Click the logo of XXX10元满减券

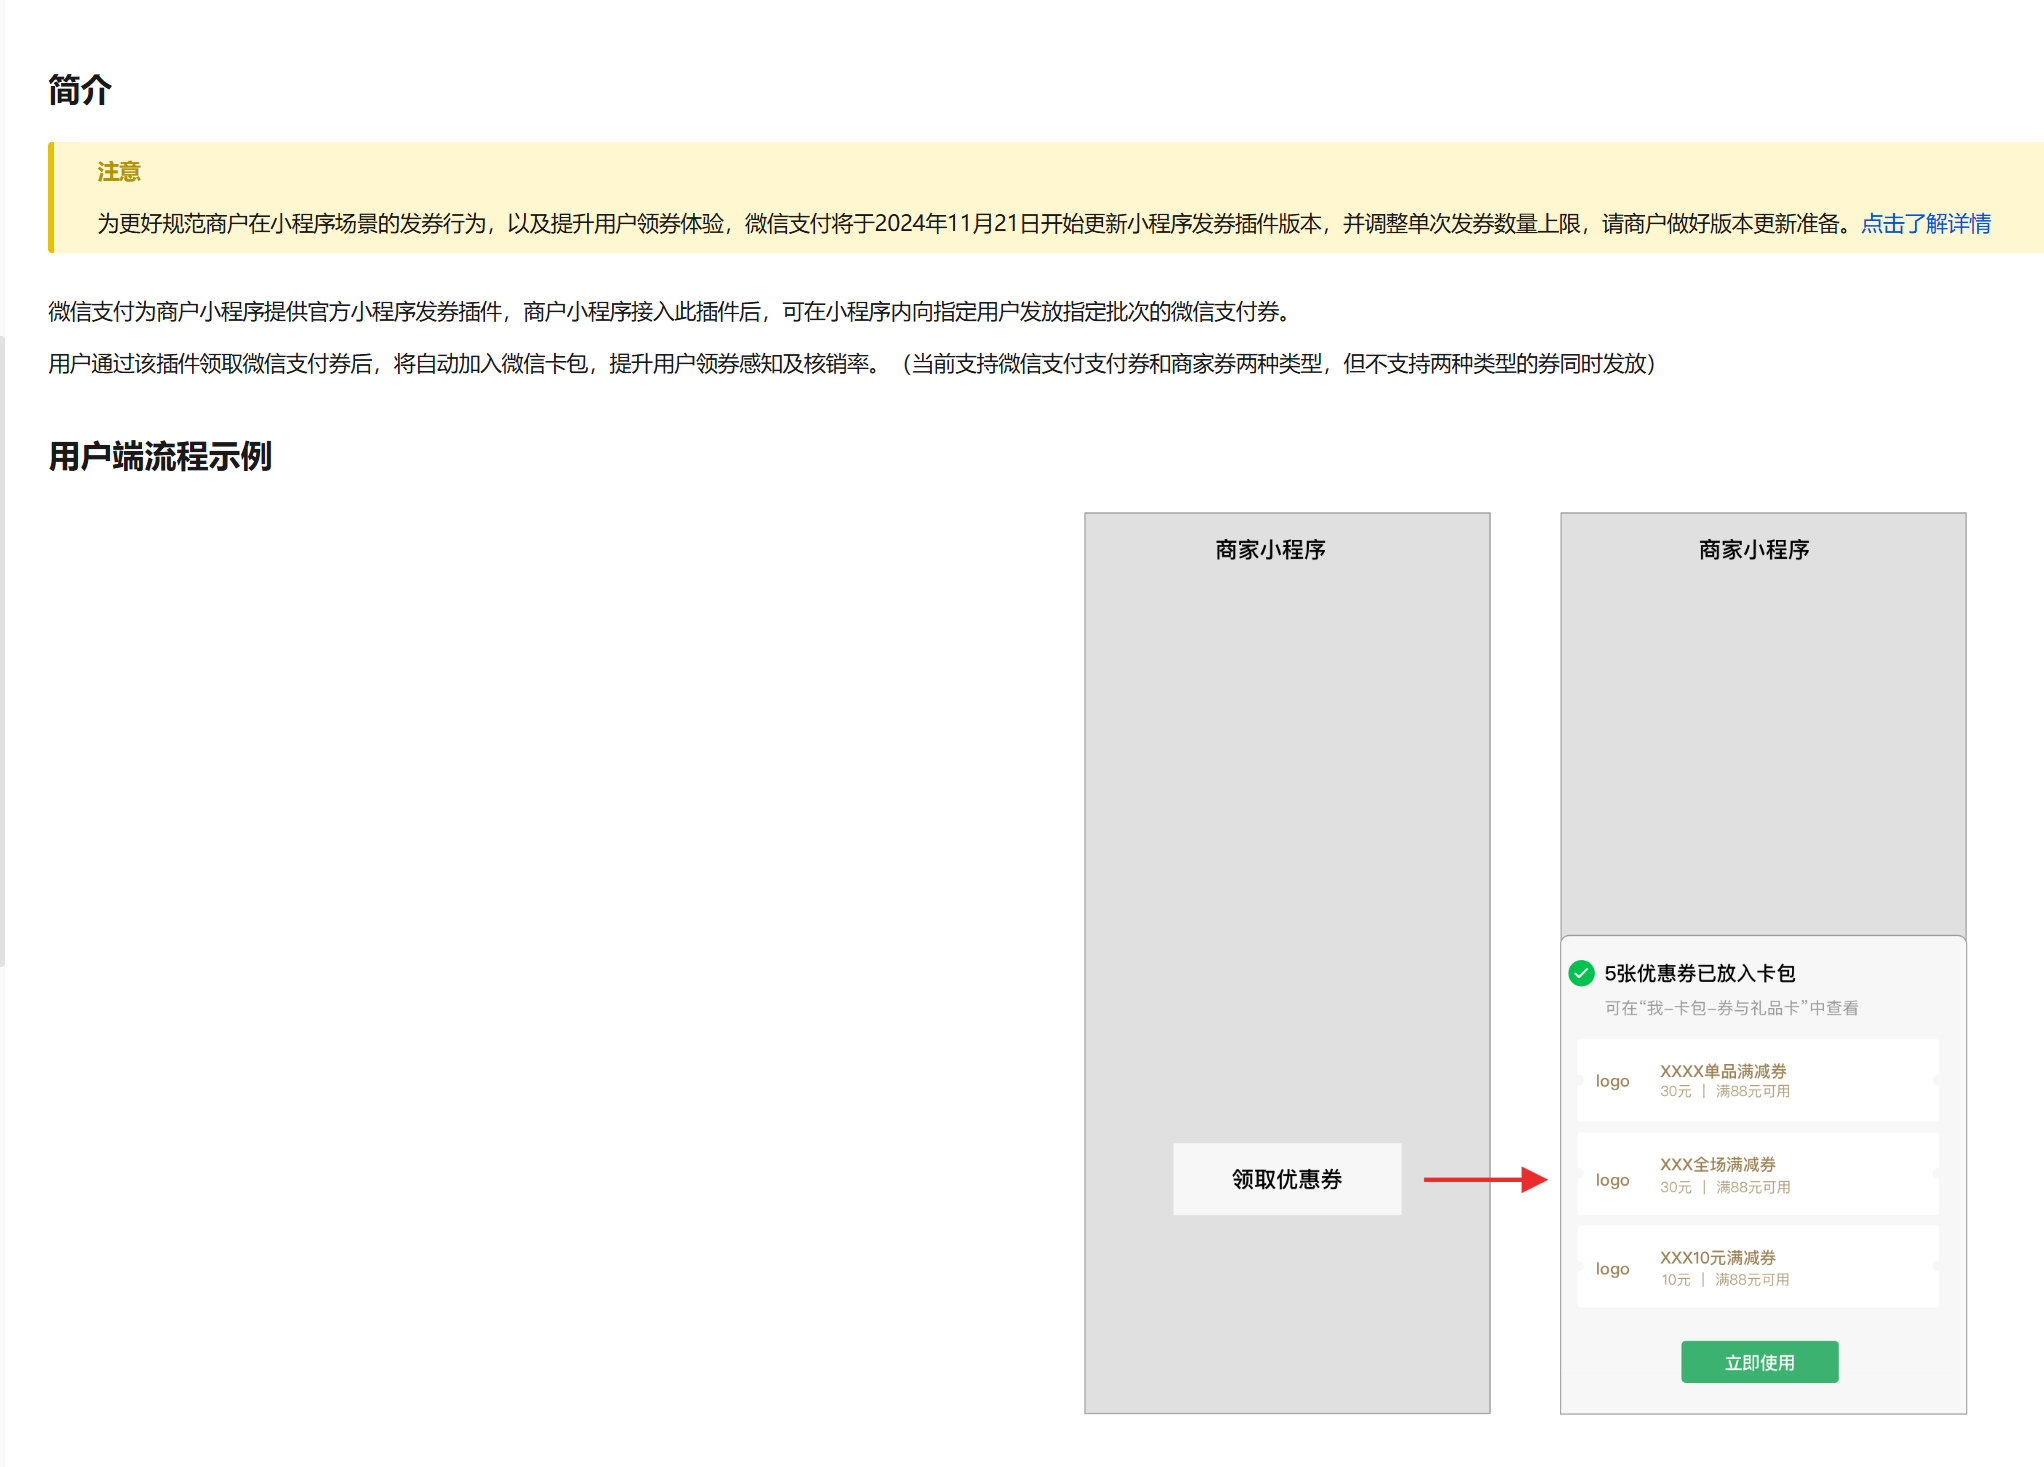click(x=1612, y=1269)
